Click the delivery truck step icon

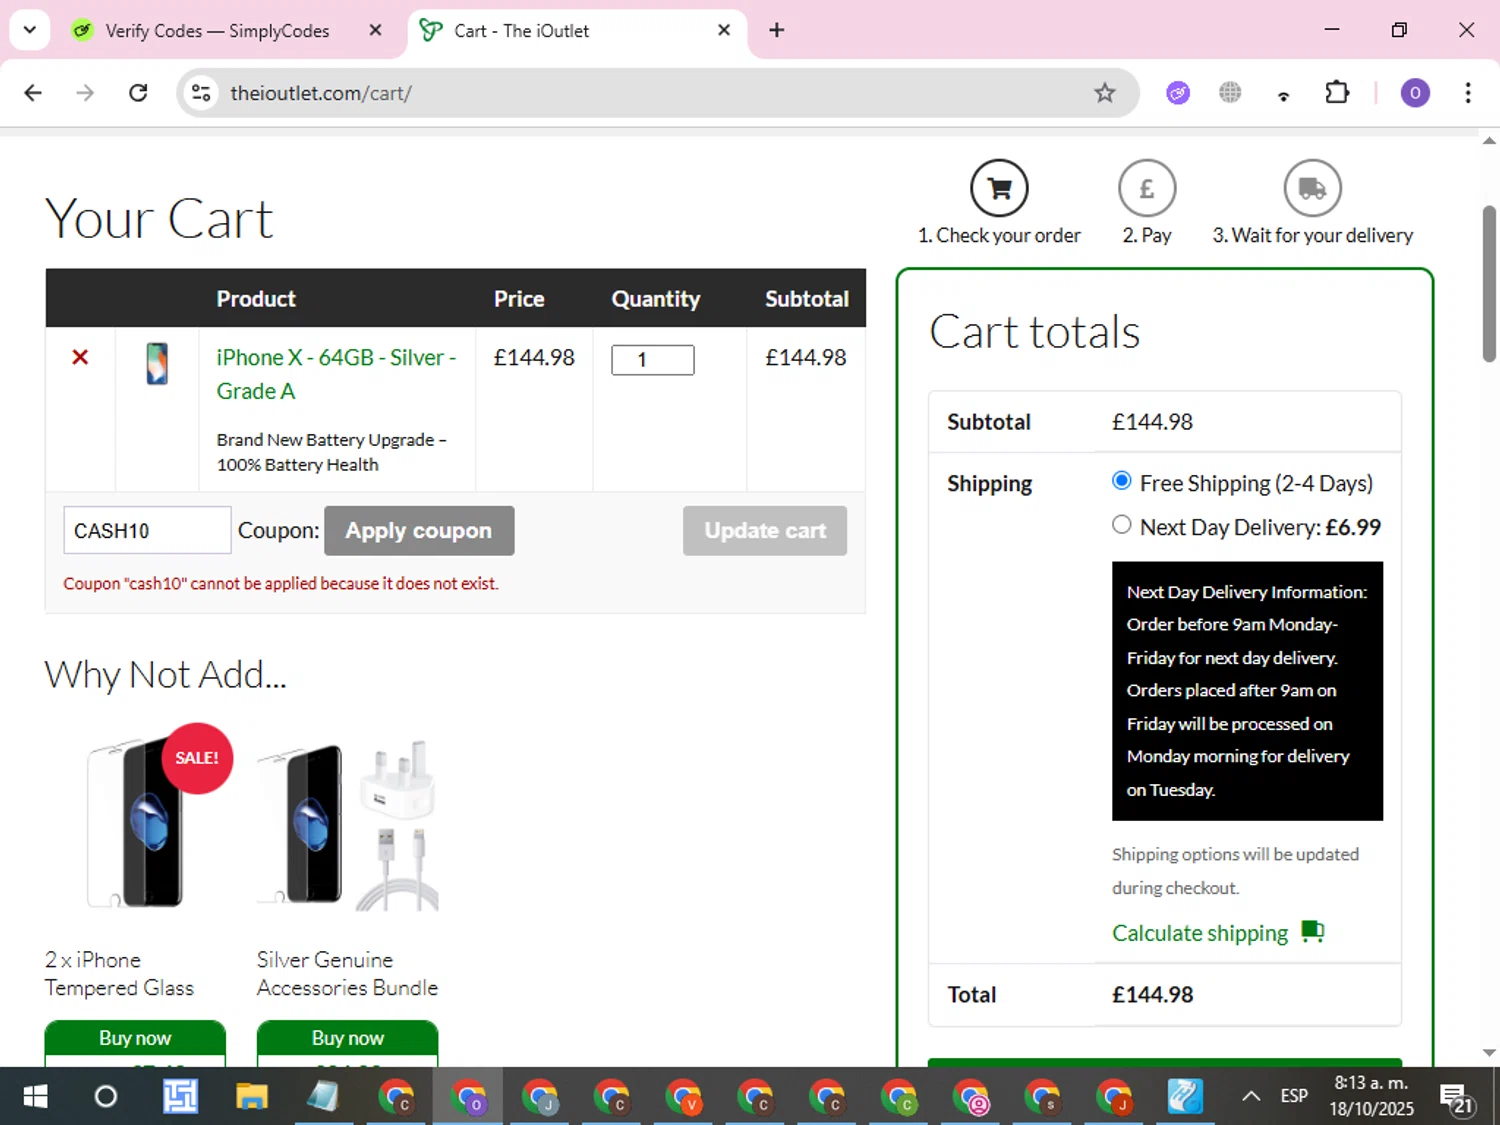[x=1312, y=188]
